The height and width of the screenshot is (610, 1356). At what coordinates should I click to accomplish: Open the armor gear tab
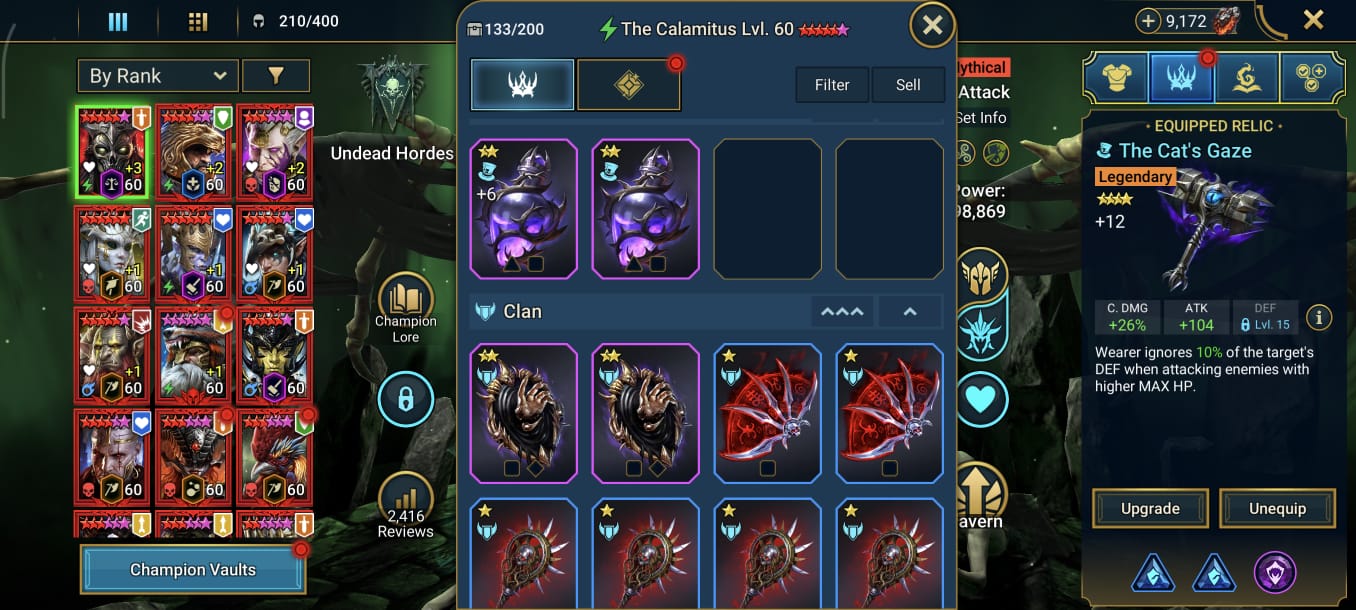coord(1115,78)
